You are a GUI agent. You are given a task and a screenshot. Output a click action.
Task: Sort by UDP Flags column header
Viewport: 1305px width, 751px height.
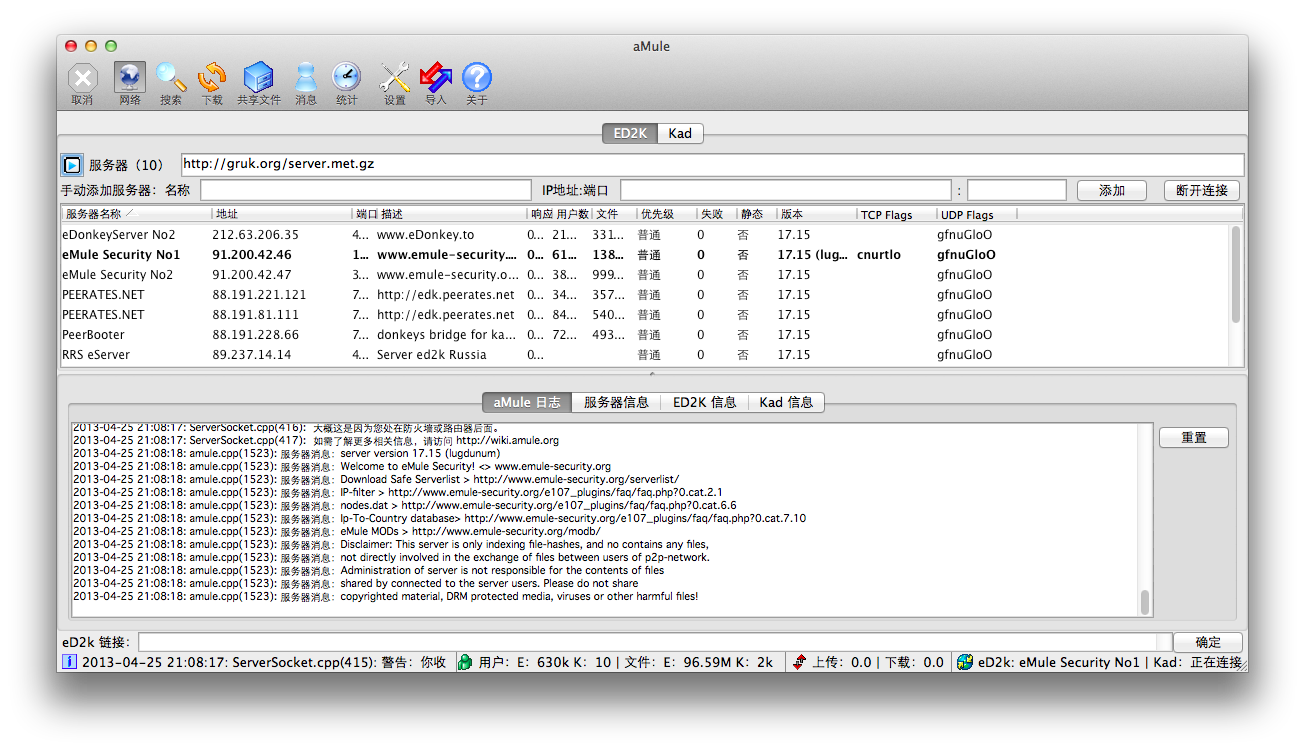coord(976,214)
